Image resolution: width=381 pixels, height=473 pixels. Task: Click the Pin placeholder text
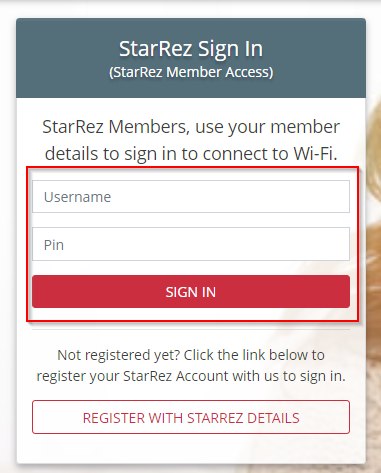(x=54, y=245)
